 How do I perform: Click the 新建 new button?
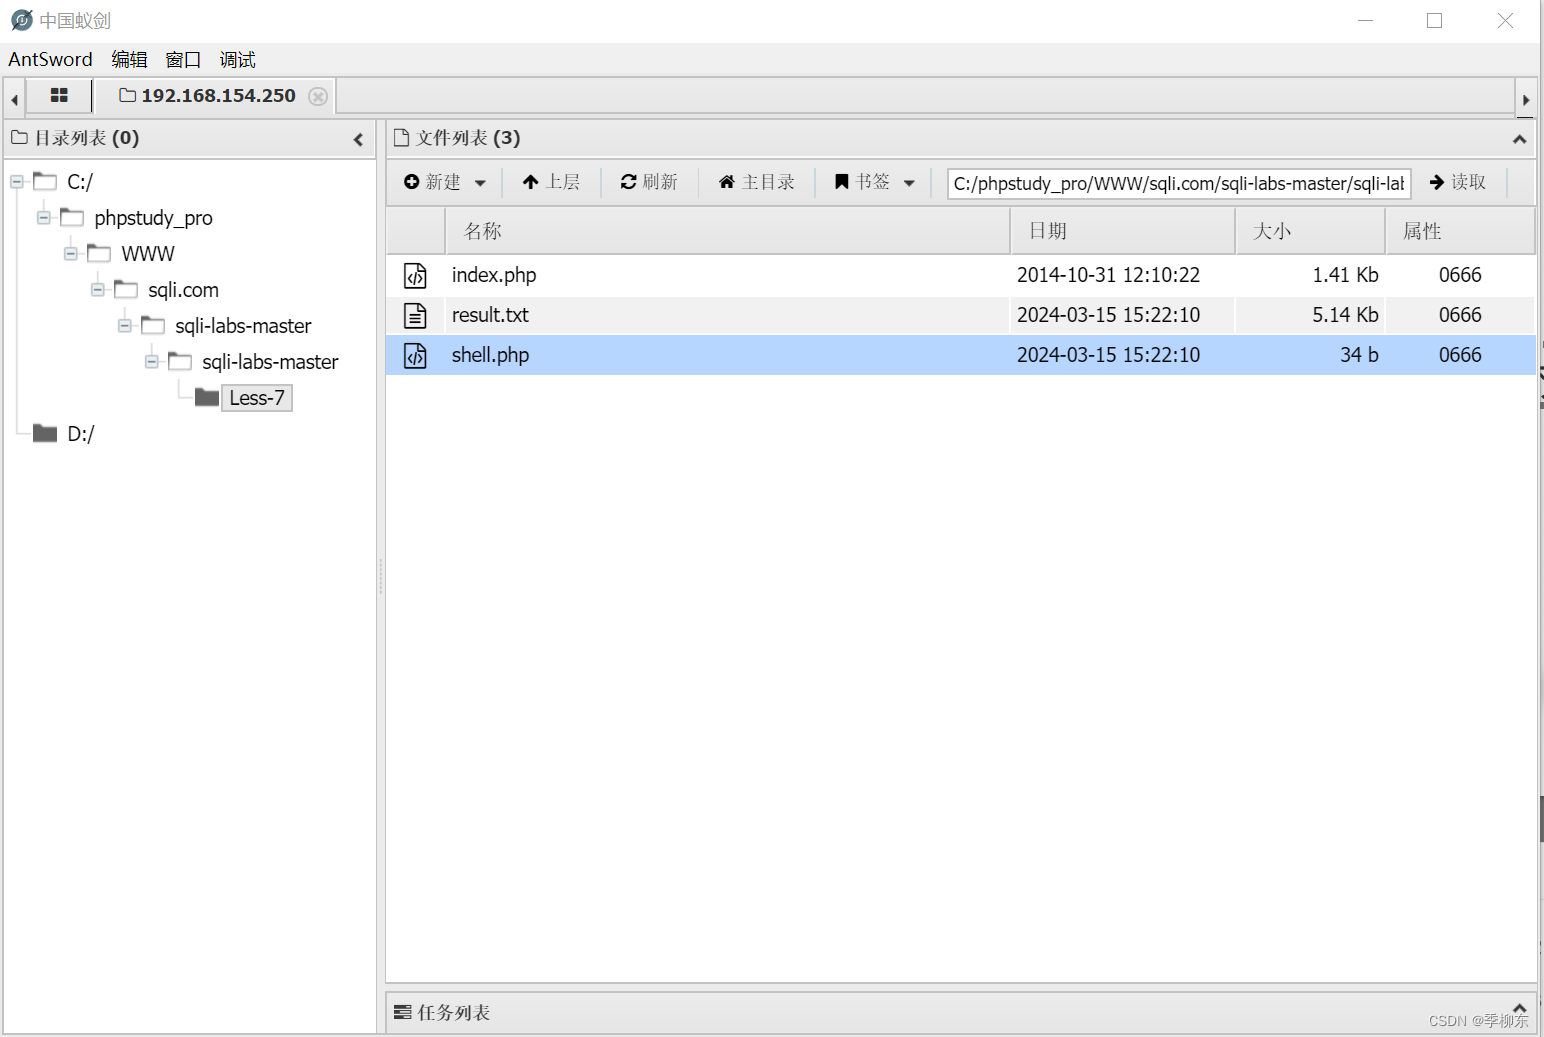point(432,182)
